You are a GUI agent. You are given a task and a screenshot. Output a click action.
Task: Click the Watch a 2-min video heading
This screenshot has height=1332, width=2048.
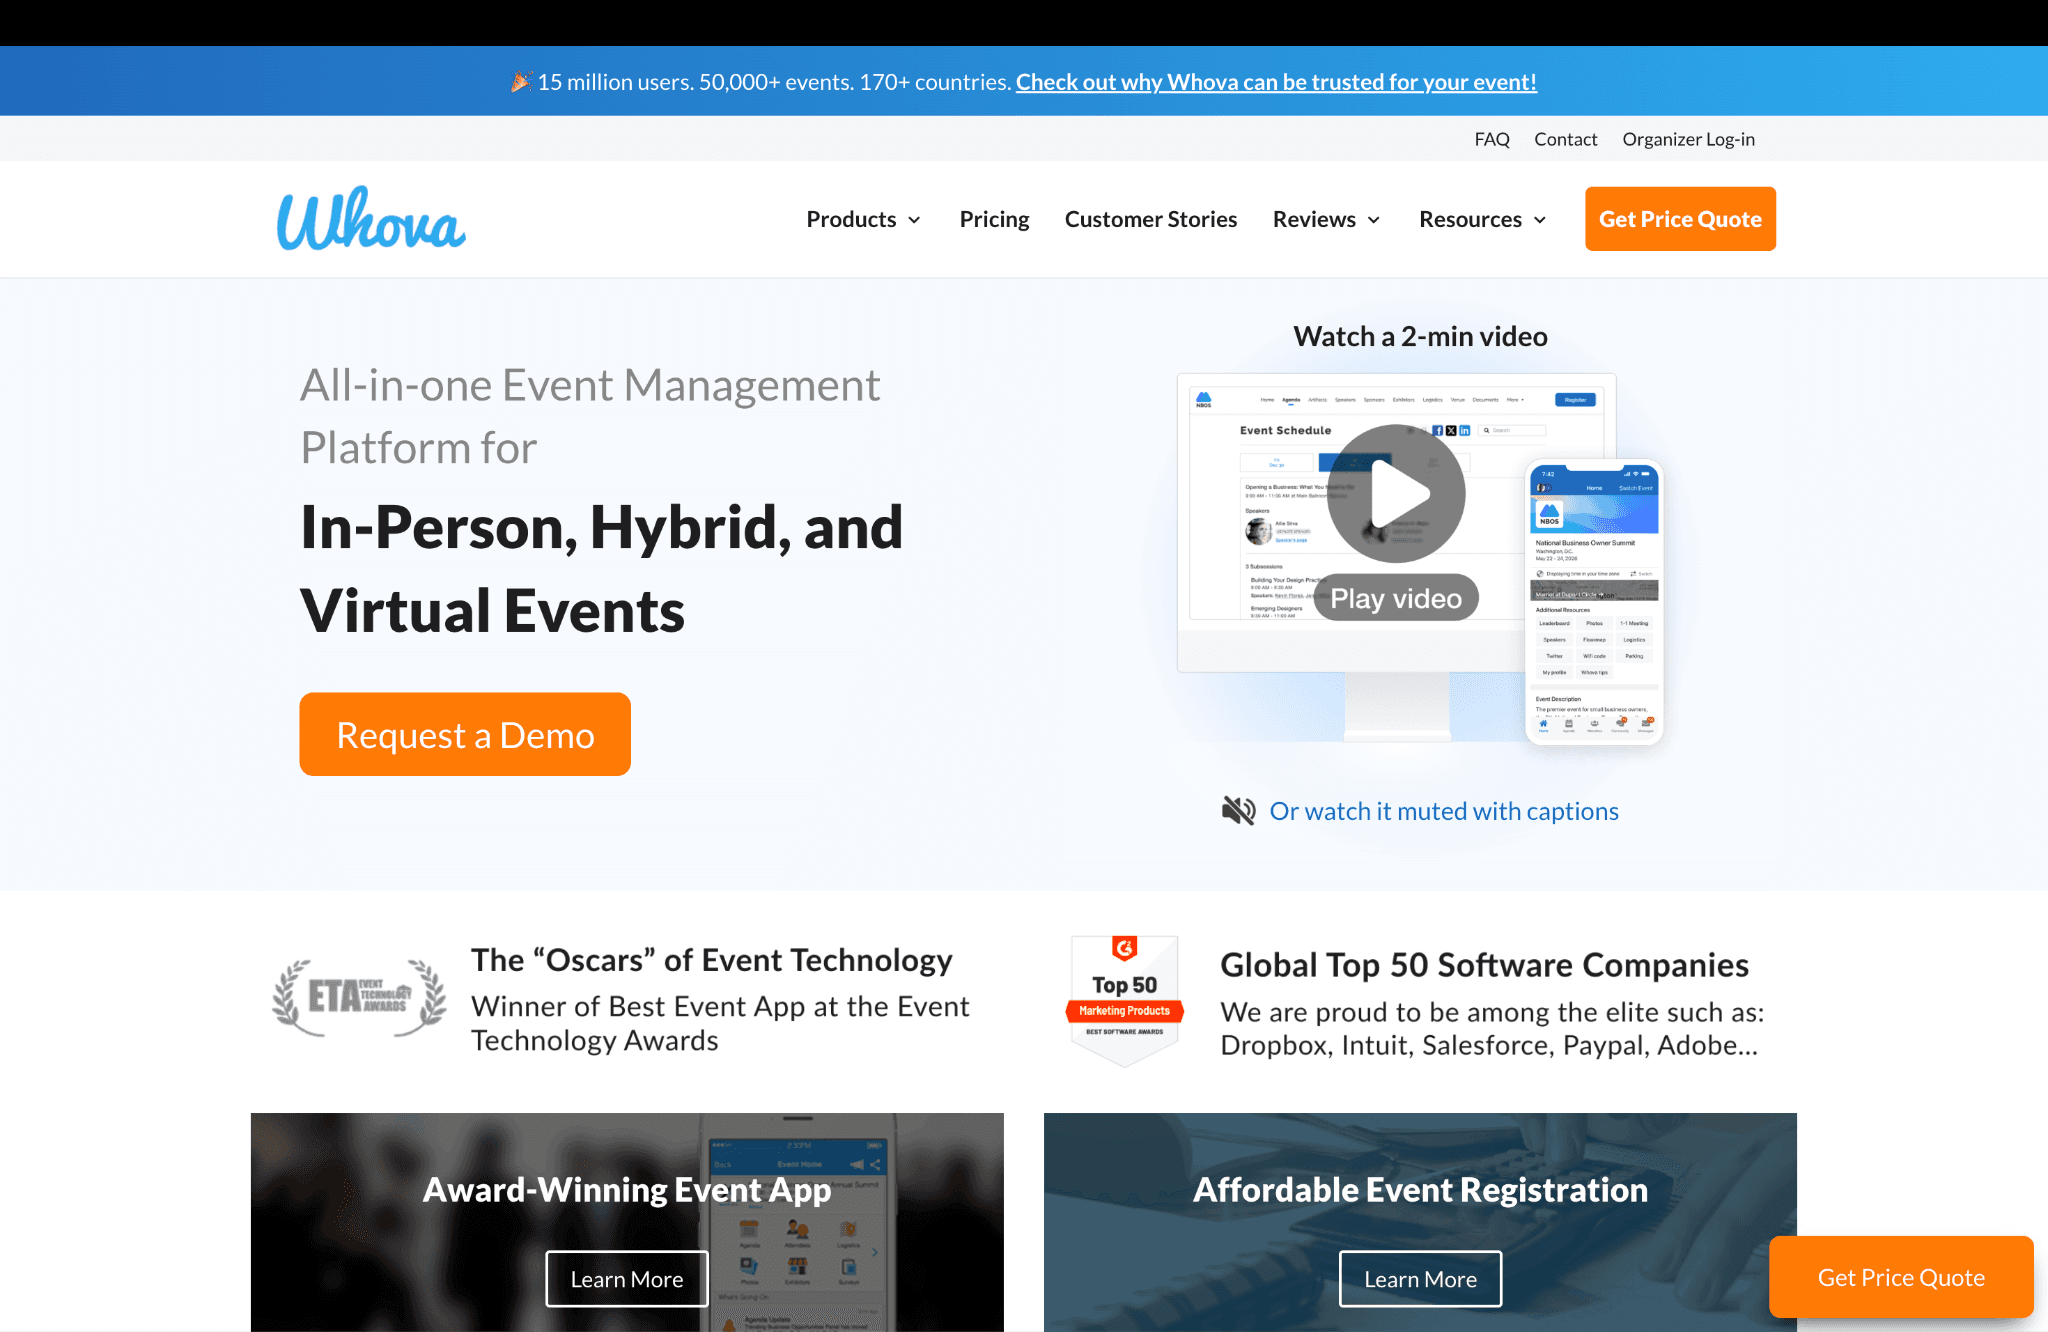[x=1420, y=336]
